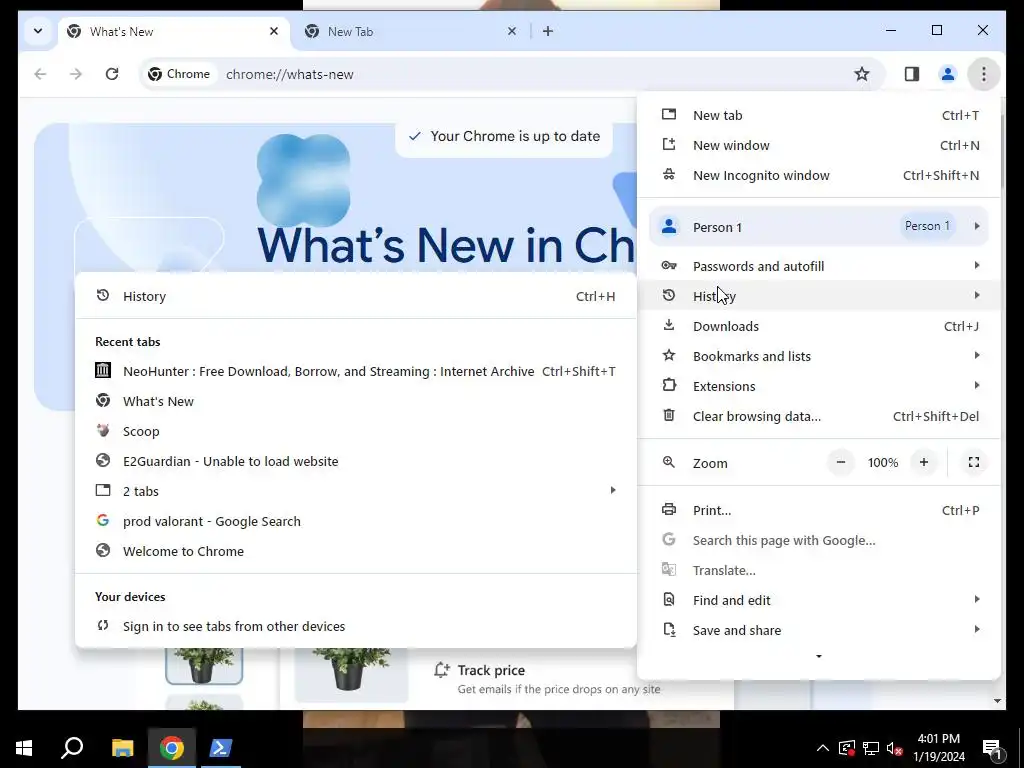Reopen the Scoop recent tab

tap(356, 431)
